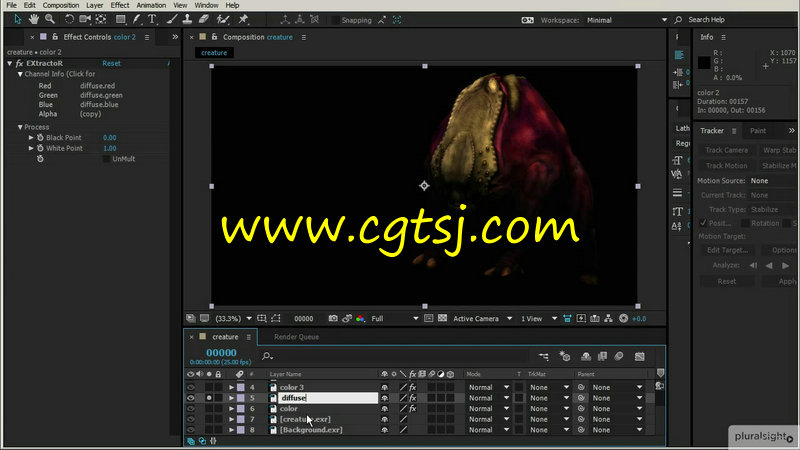
Task: Select the Selection arrow tool
Action: coord(18,19)
